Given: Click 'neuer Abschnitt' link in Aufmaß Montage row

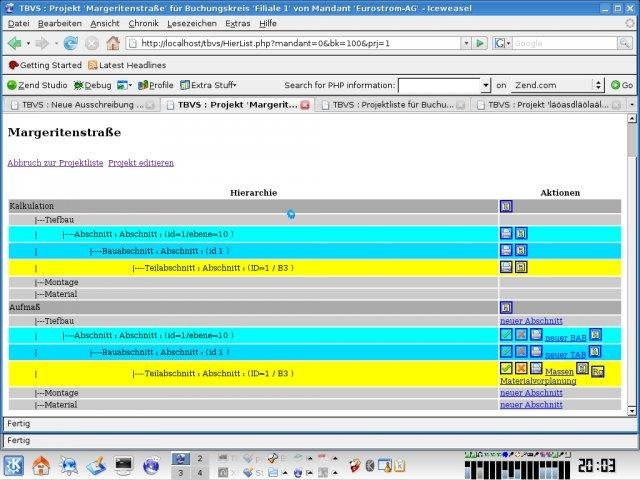Looking at the screenshot, I should tap(531, 393).
